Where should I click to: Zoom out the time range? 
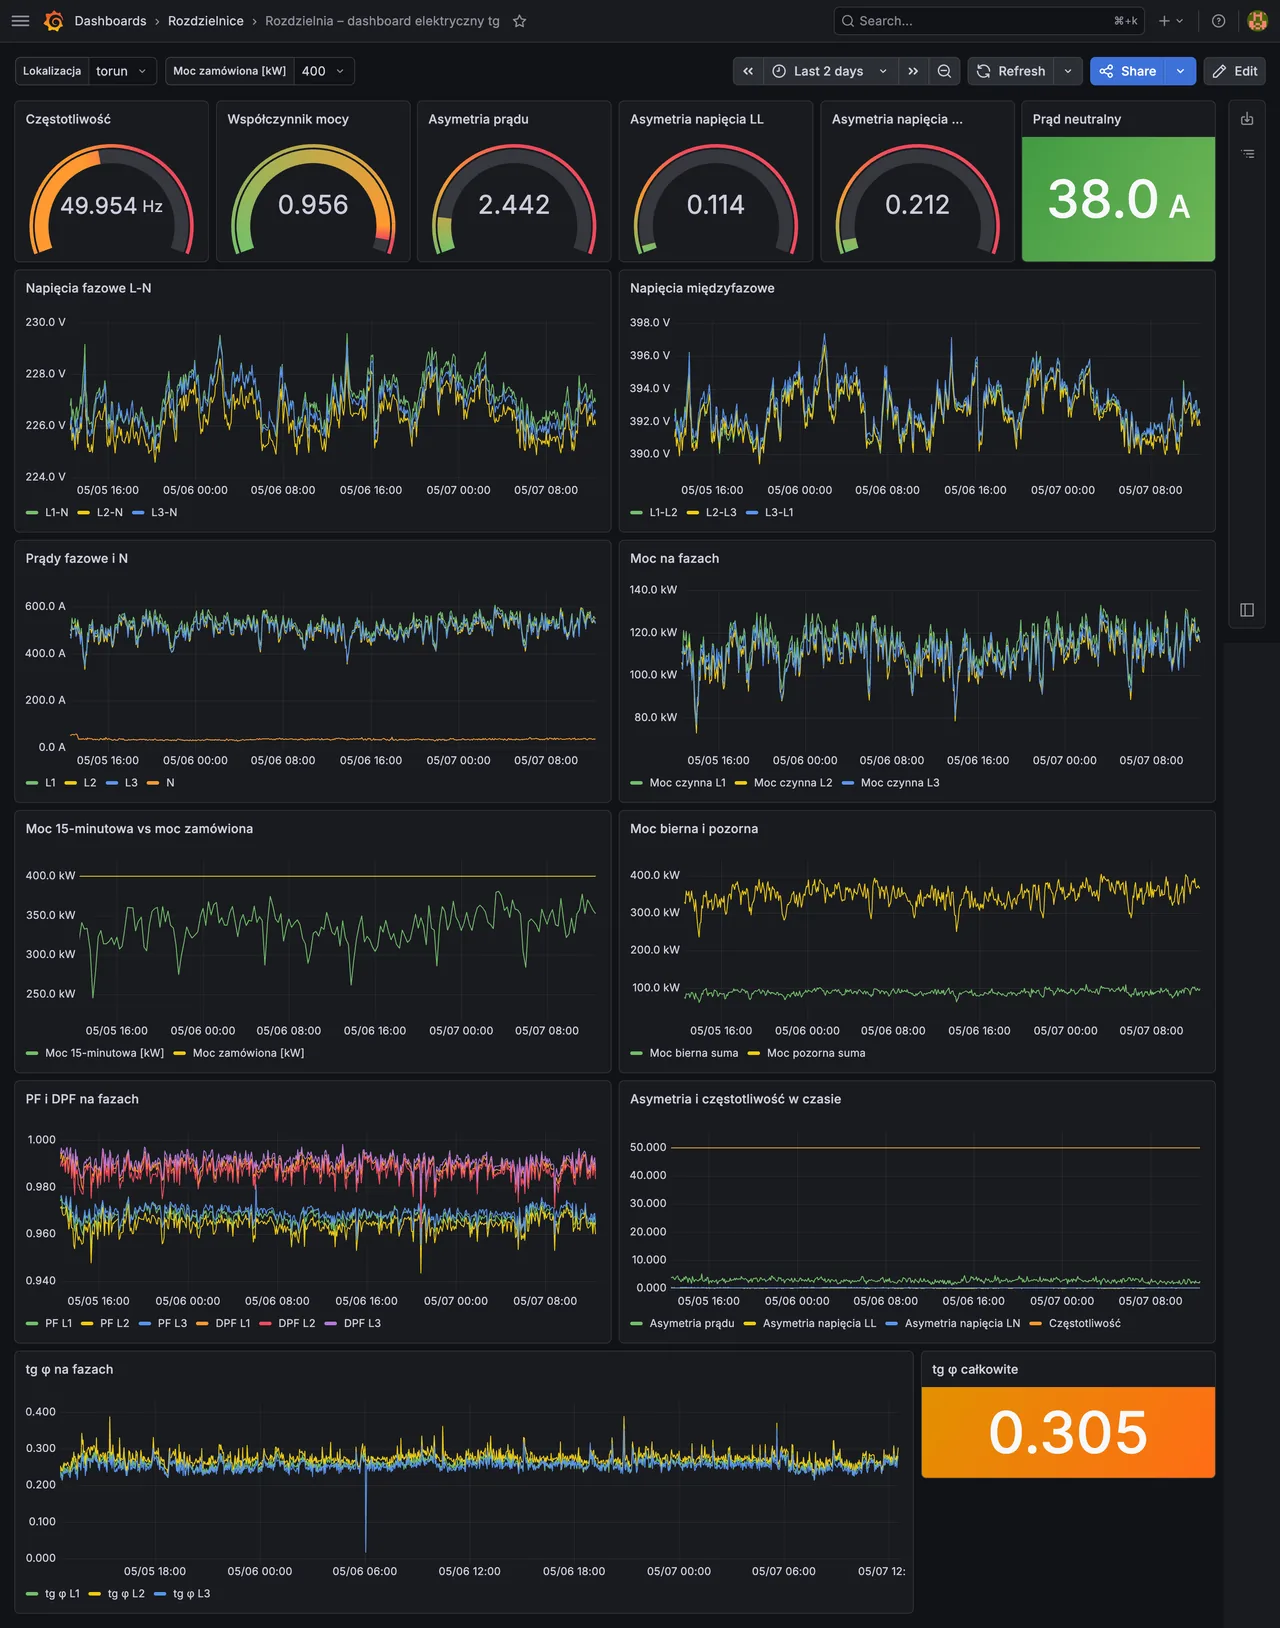(x=944, y=71)
